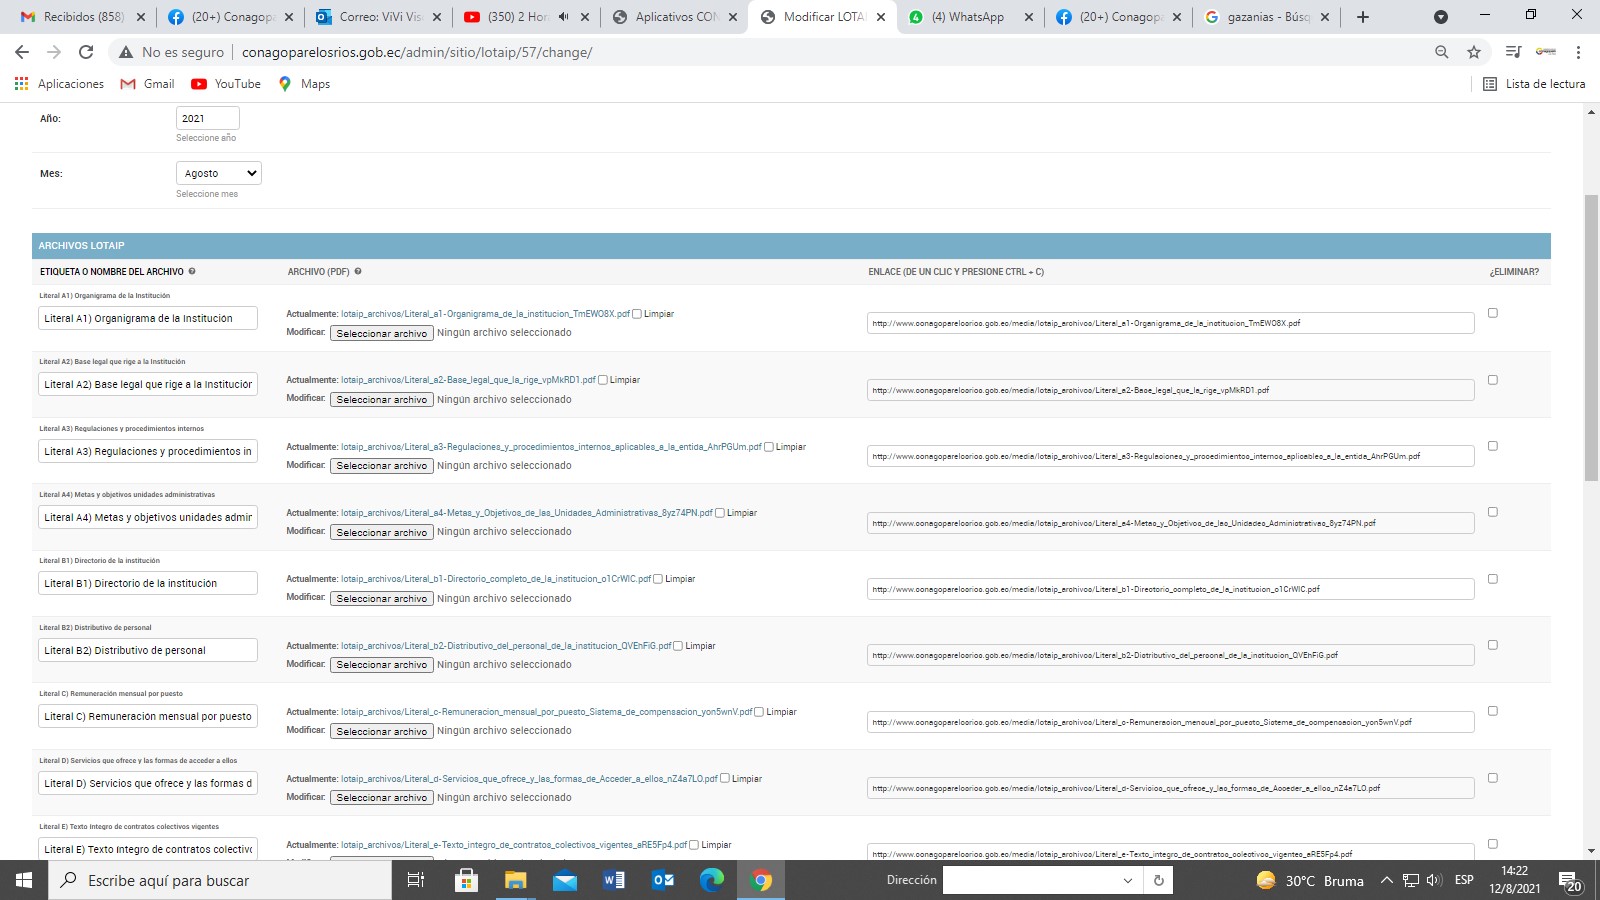
Task: Check Eliminar box for Literal A1 row
Action: 1493,313
